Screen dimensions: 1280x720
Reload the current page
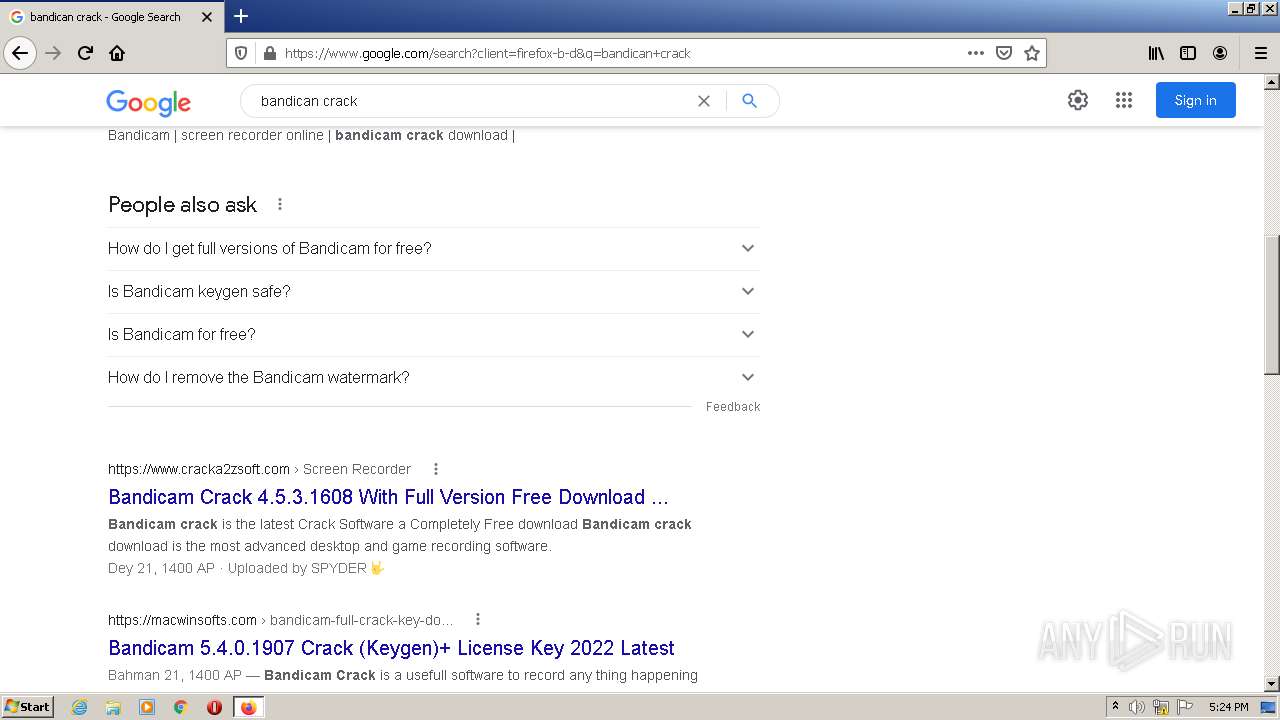pos(86,53)
